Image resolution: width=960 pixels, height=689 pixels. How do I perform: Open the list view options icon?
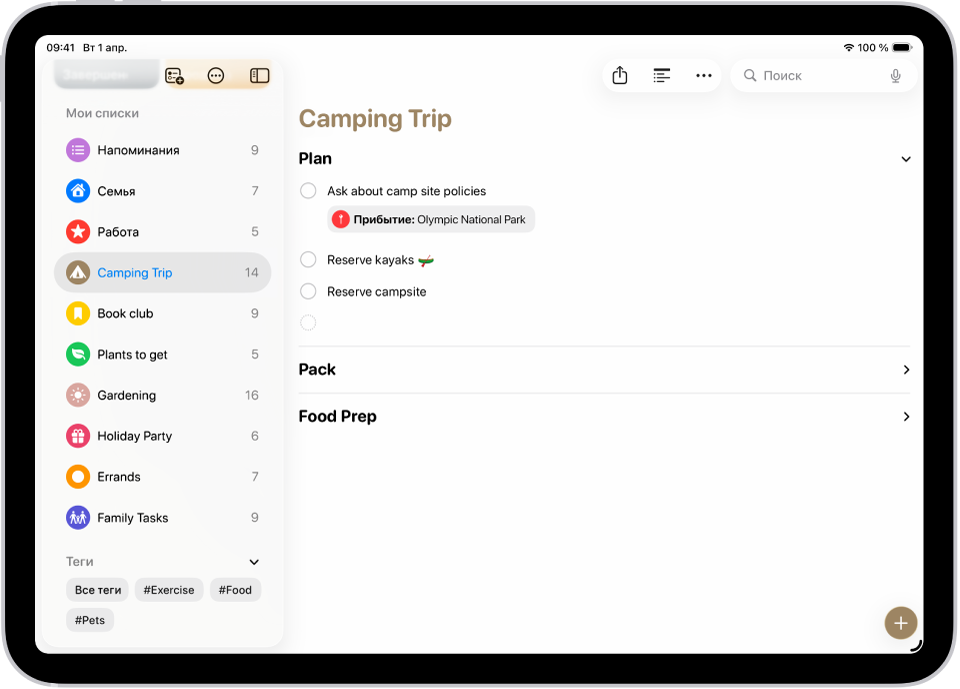pos(662,75)
